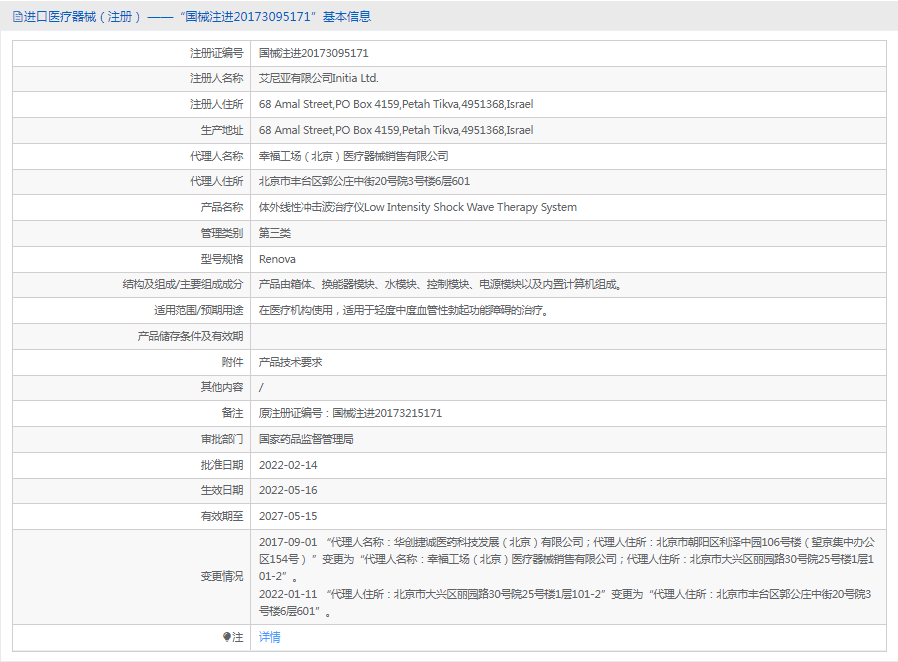Select agent address 北京市丰台区郭公庄中街20号院3号楼6层601
This screenshot has width=898, height=662.
pyautogui.click(x=364, y=182)
